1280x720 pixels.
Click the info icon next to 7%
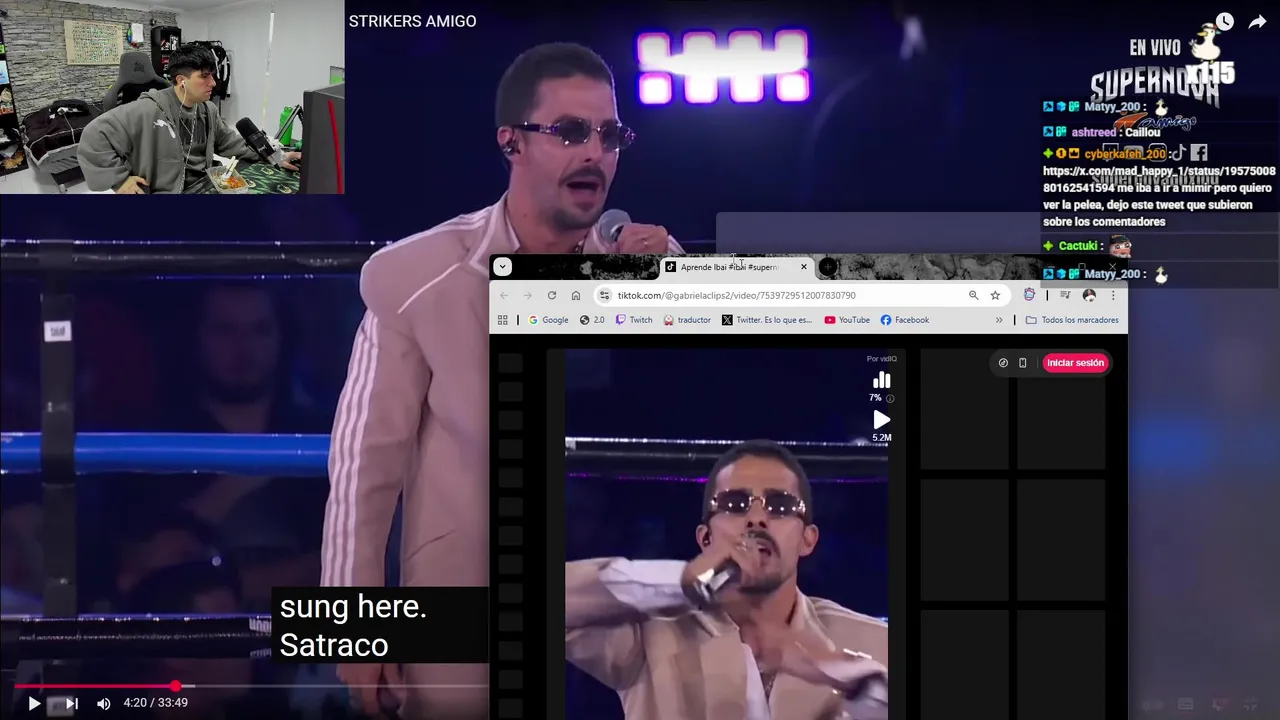[x=890, y=398]
